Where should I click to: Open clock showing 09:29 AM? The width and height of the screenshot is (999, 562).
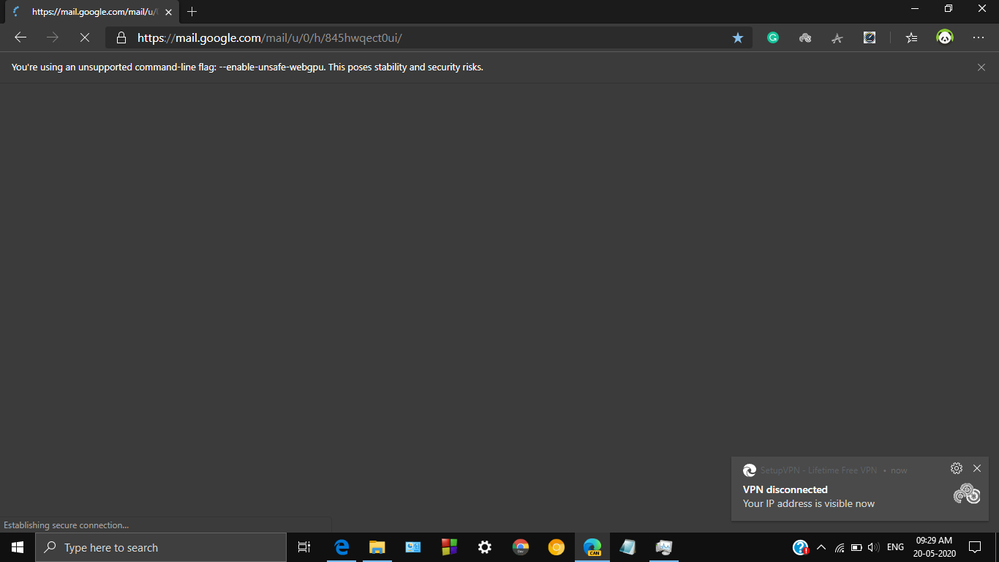point(934,547)
